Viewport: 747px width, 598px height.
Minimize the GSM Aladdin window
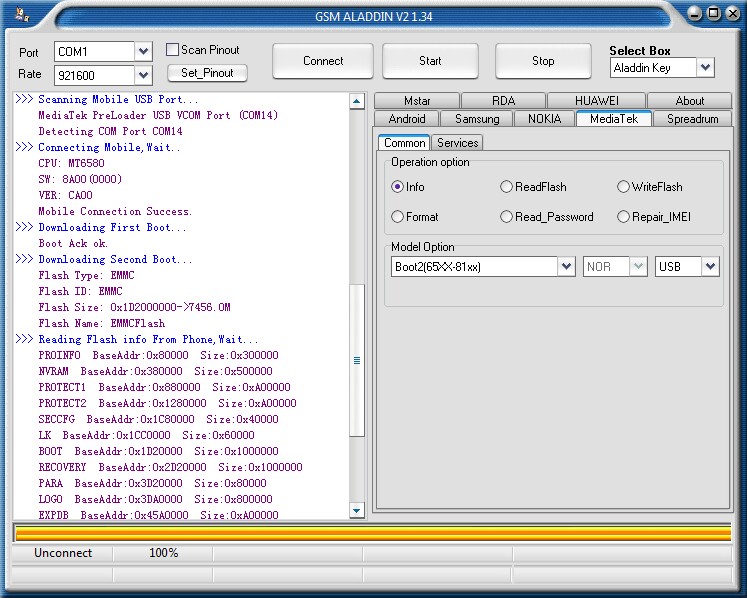click(695, 14)
